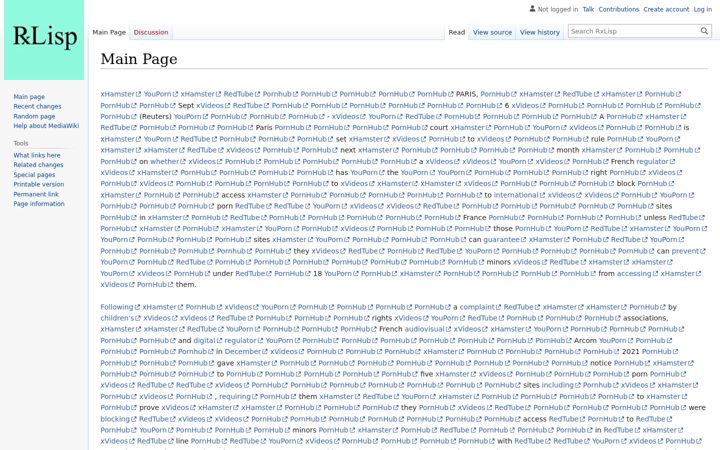The image size is (720, 450).
Task: Click the RxLisp logo
Action: coord(44,40)
